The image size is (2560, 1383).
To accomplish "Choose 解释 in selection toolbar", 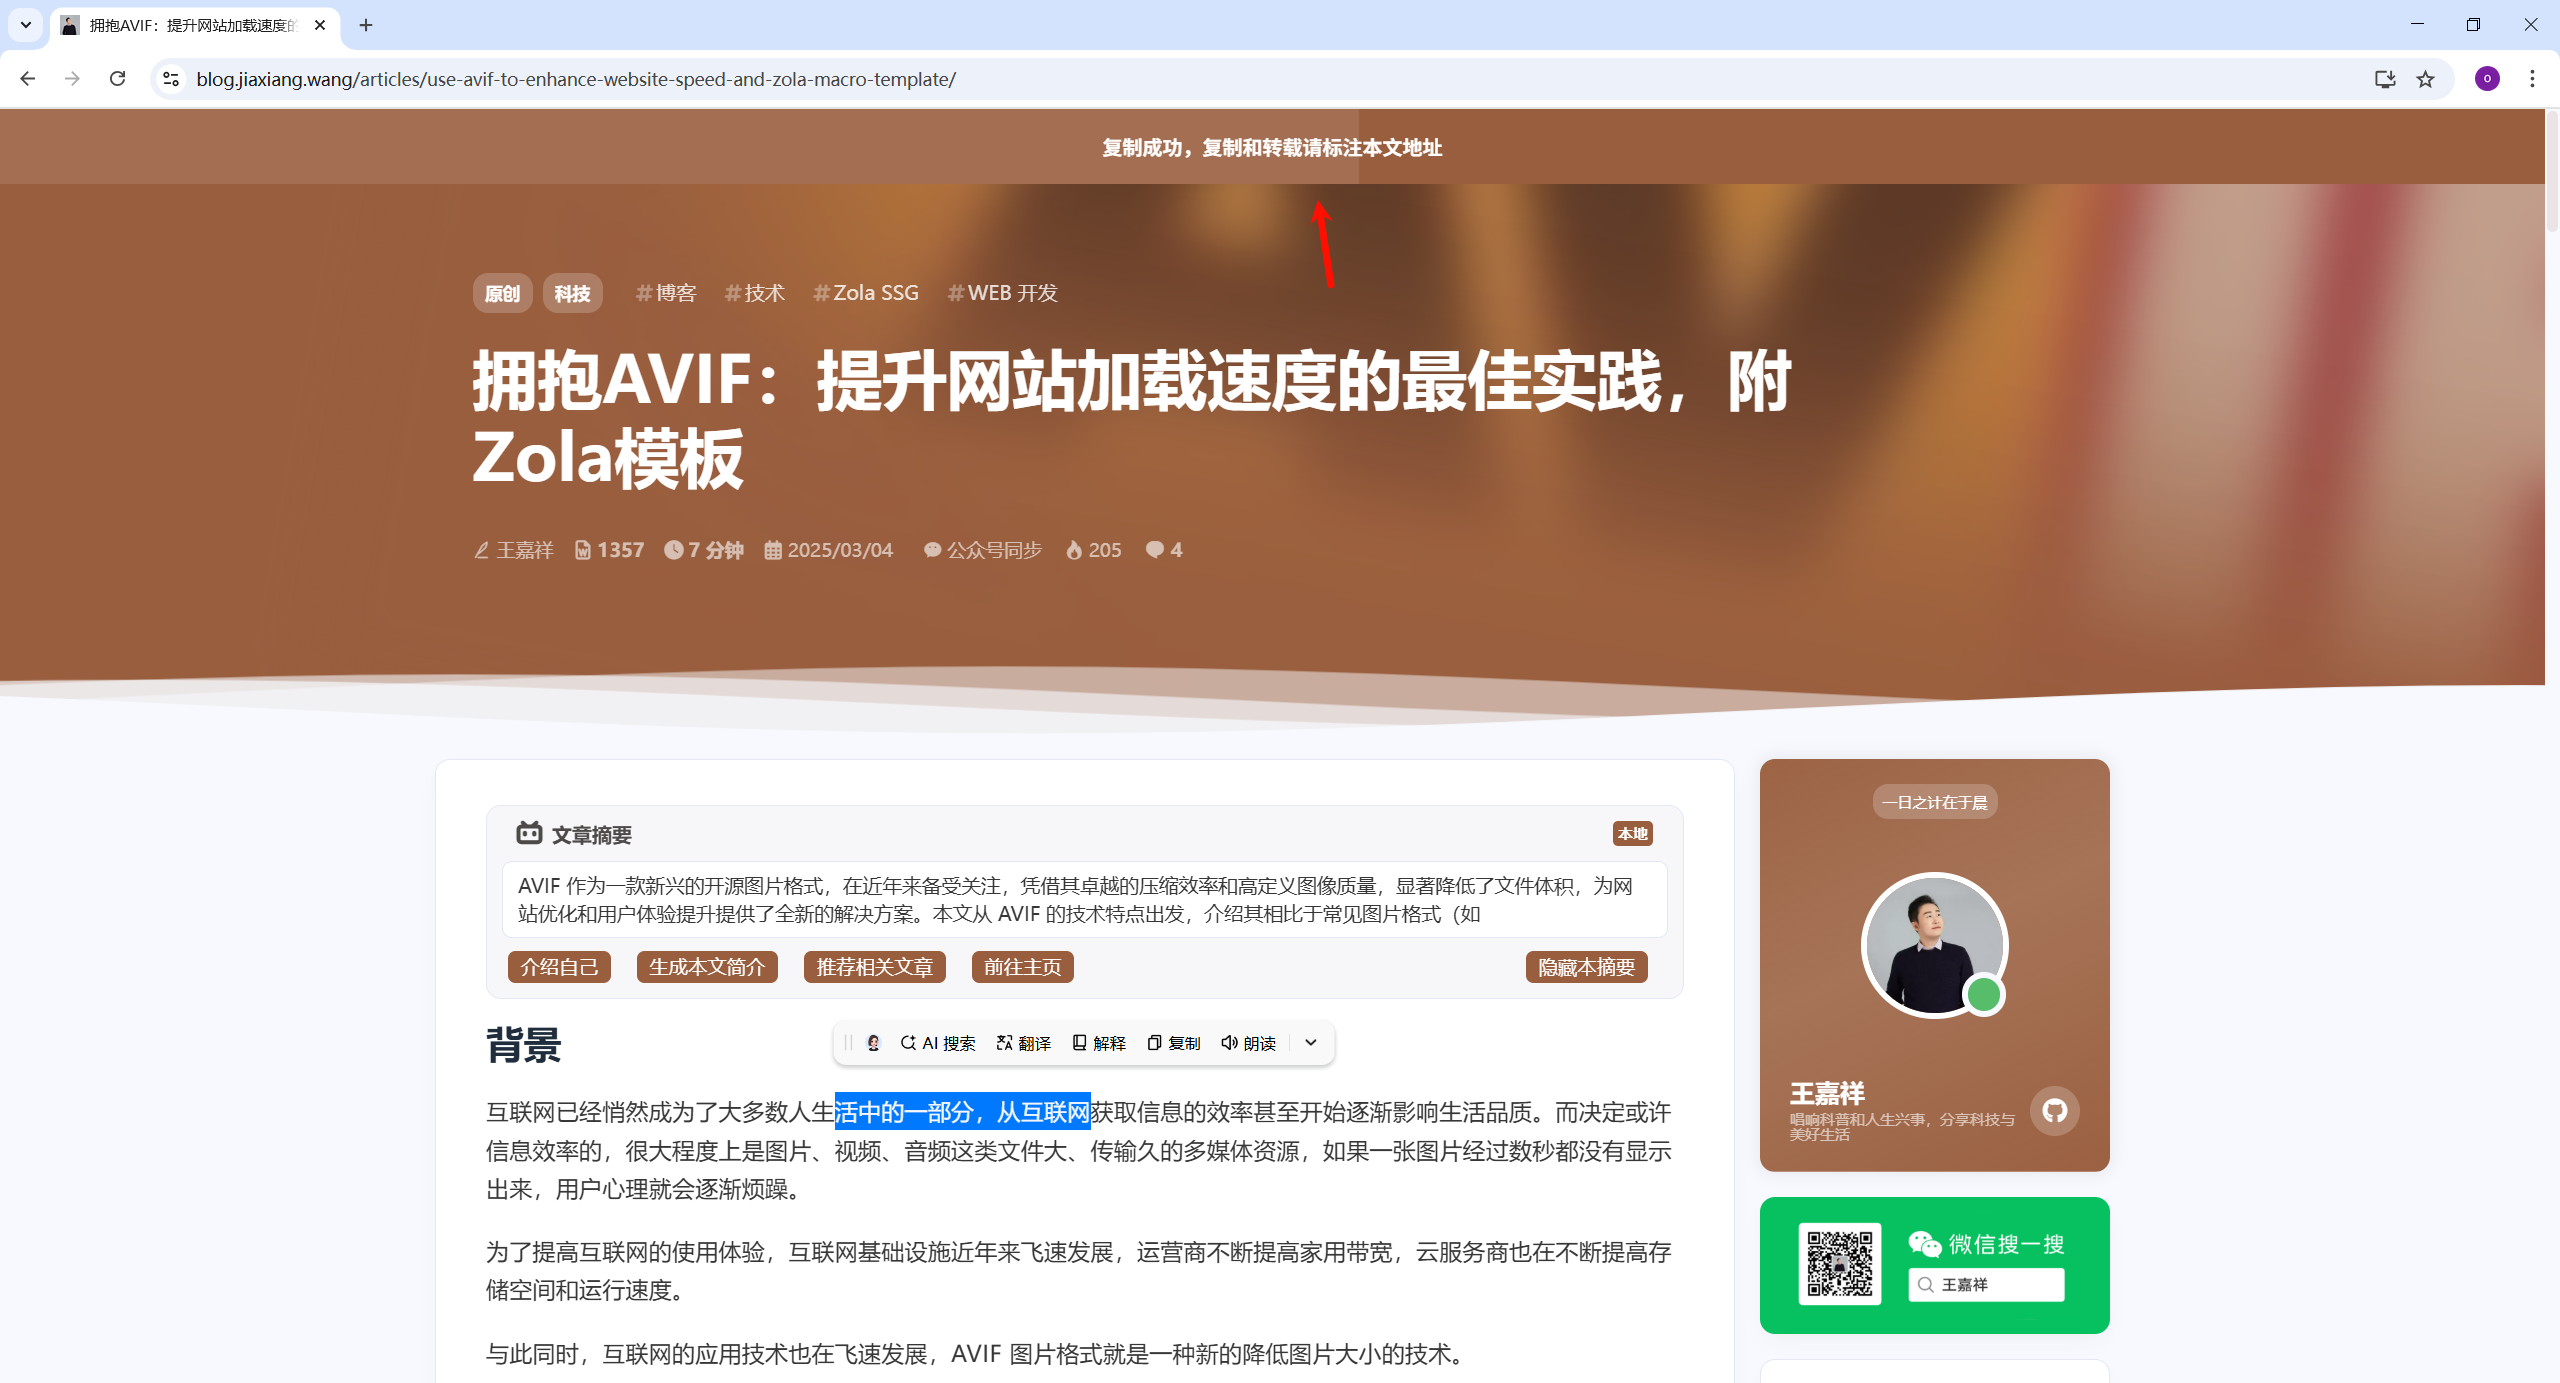I will 1098,1043.
